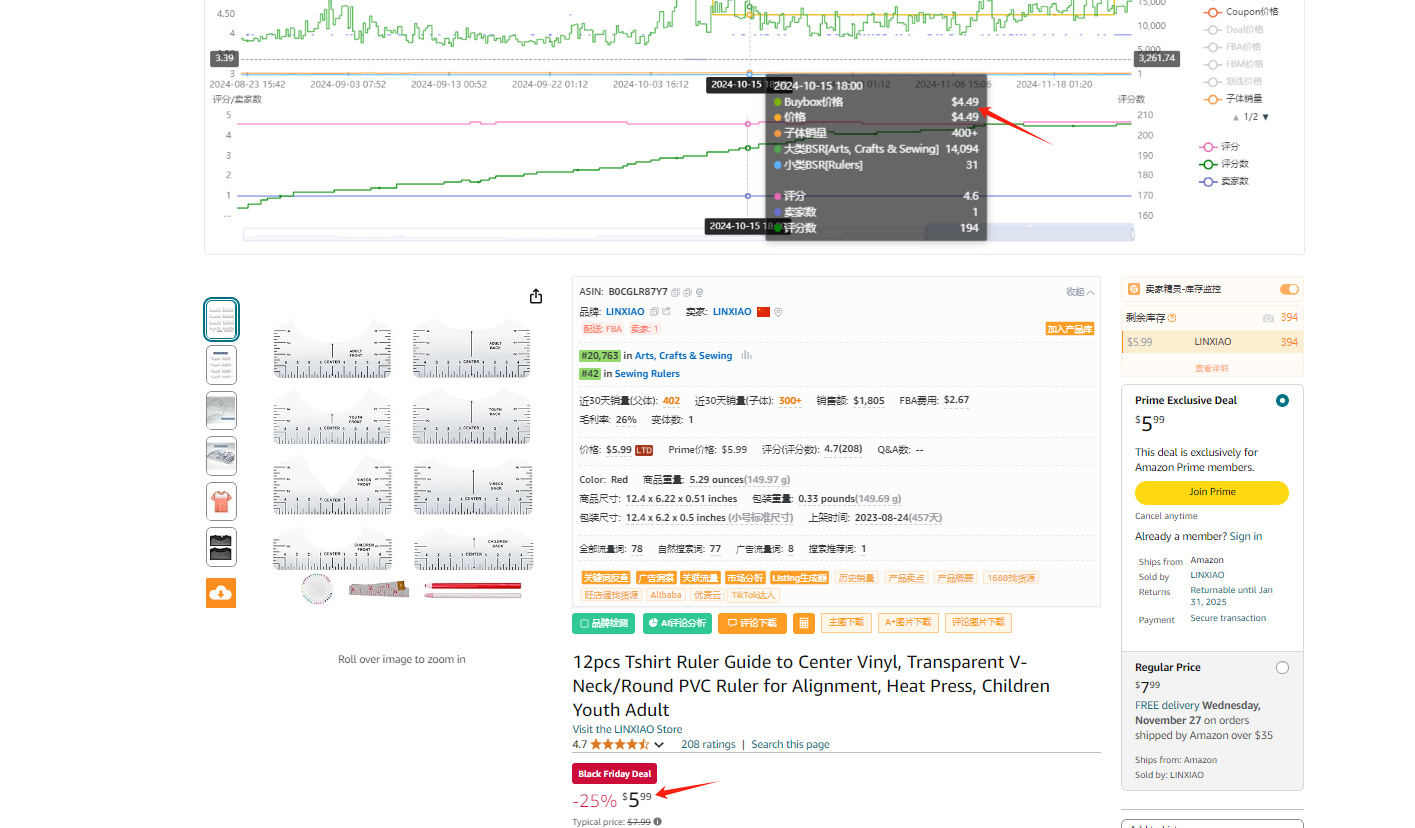Open Listing生成器 tab
The image size is (1415, 828).
point(799,578)
